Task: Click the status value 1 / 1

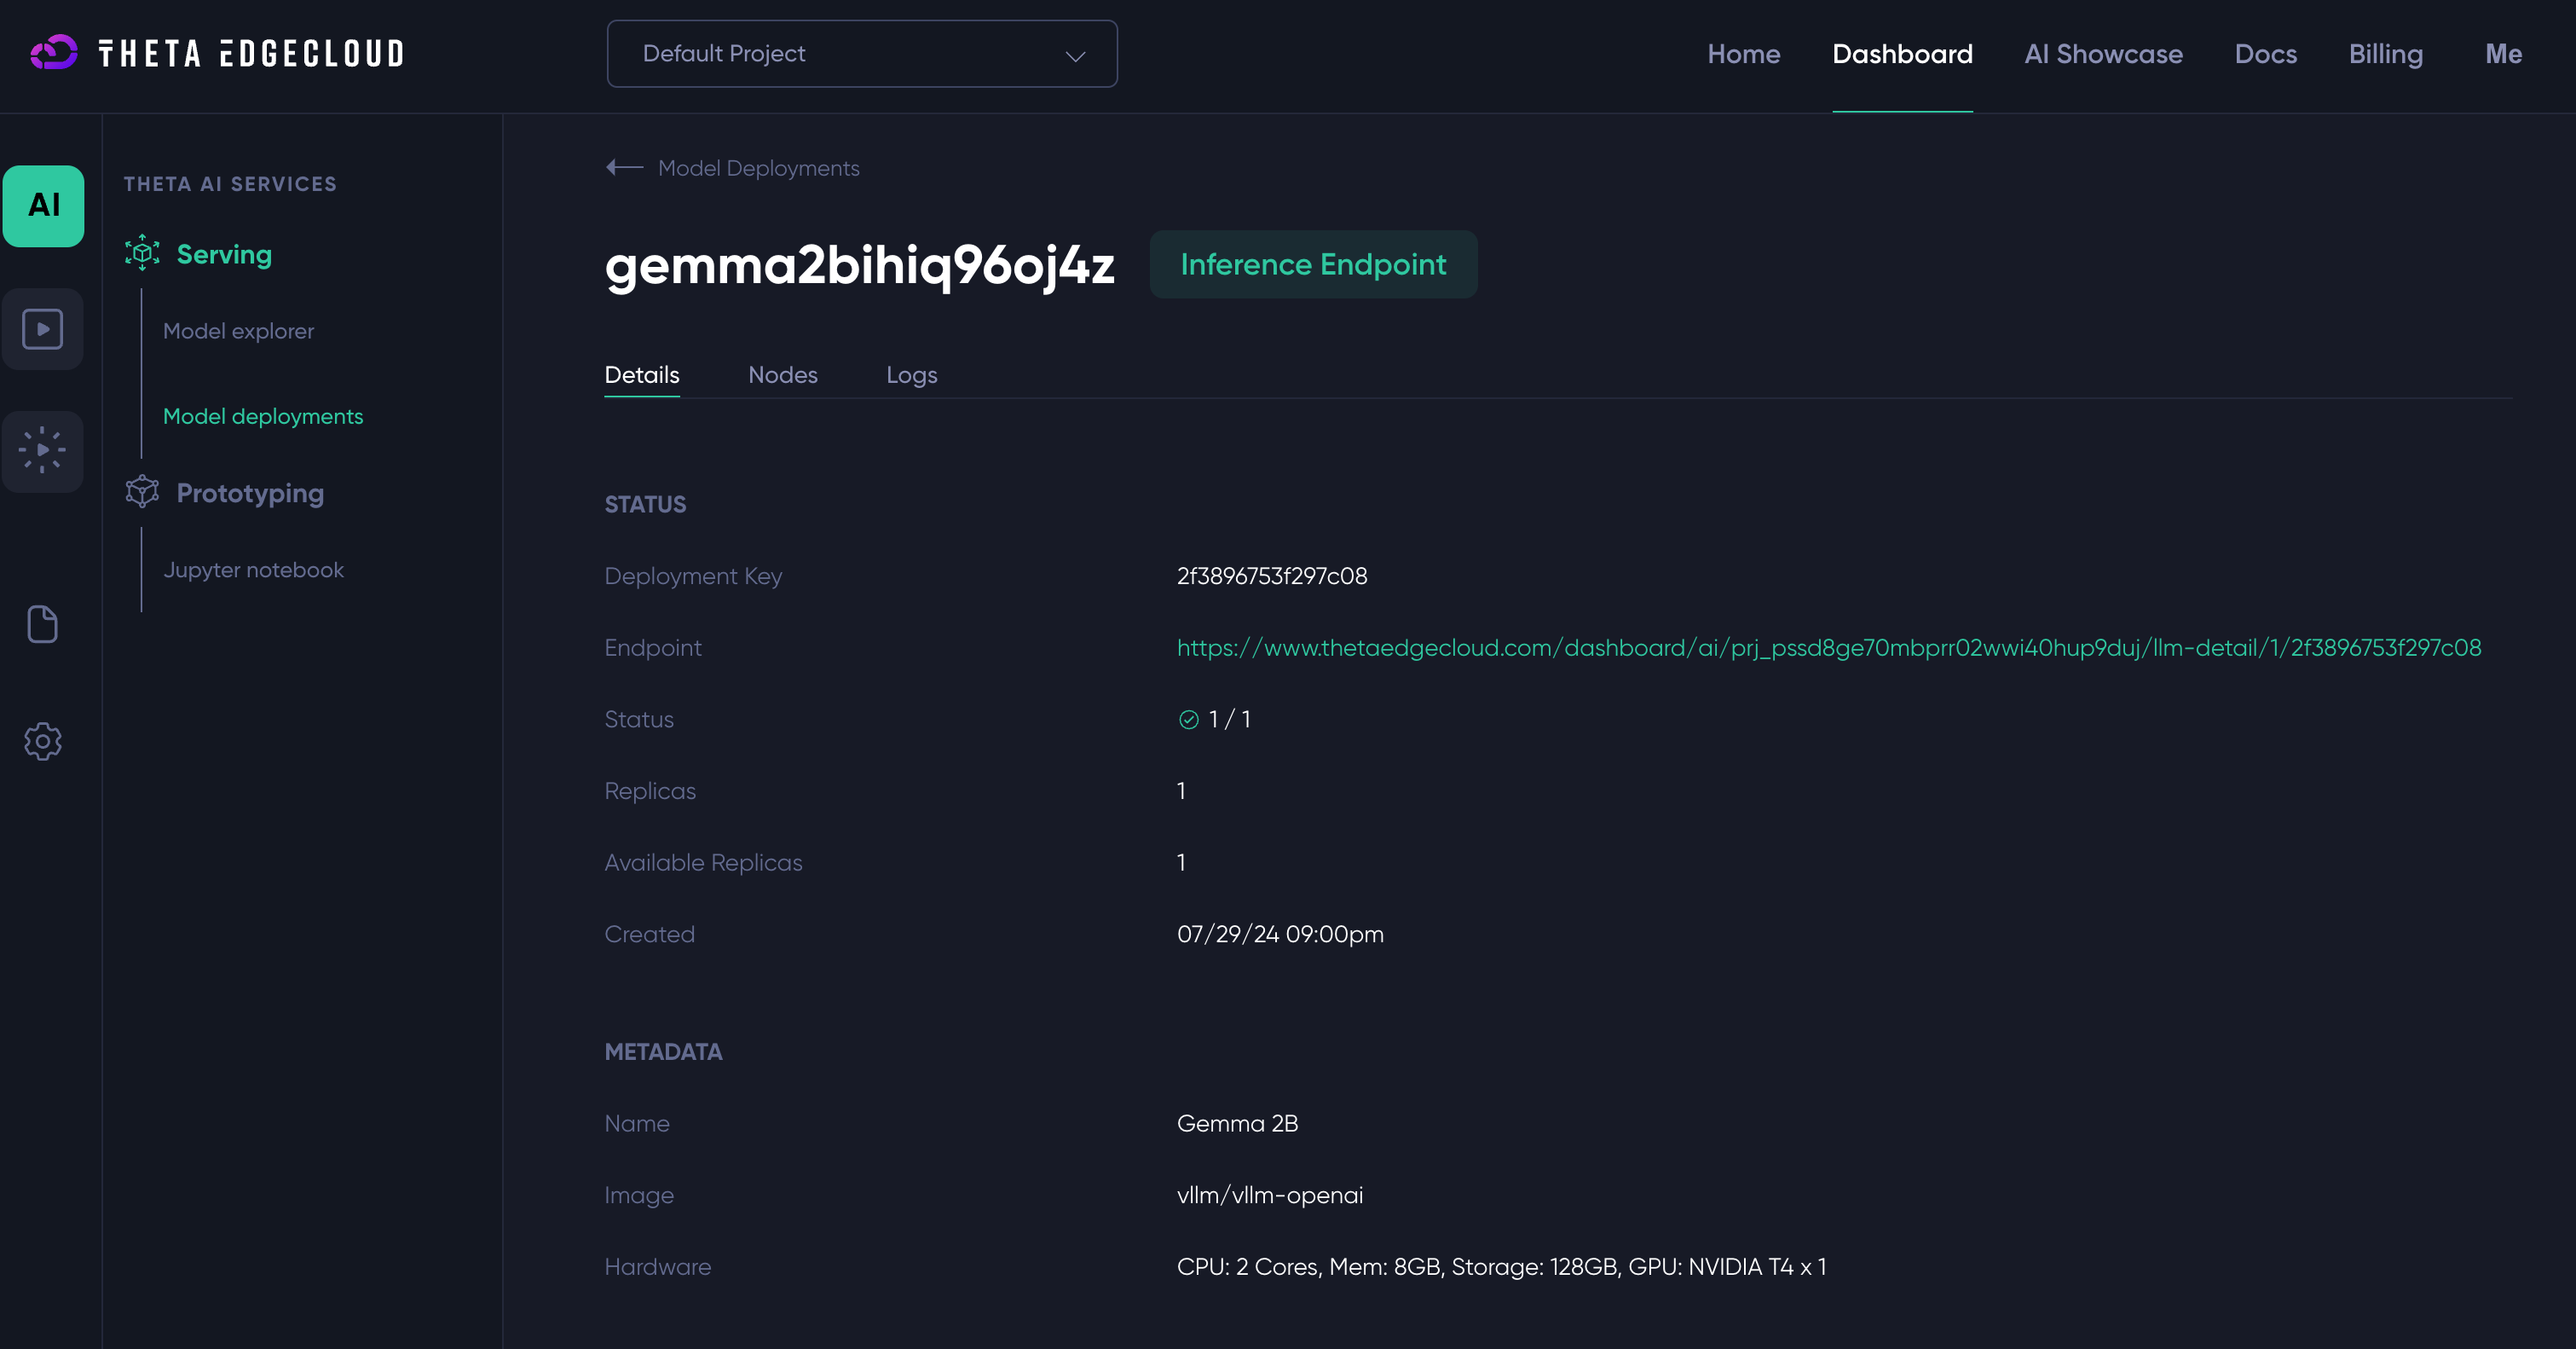Action: tap(1229, 719)
